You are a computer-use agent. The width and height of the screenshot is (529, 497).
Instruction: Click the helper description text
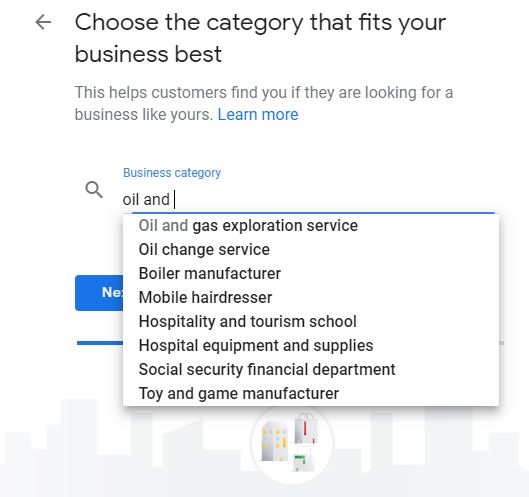click(264, 104)
